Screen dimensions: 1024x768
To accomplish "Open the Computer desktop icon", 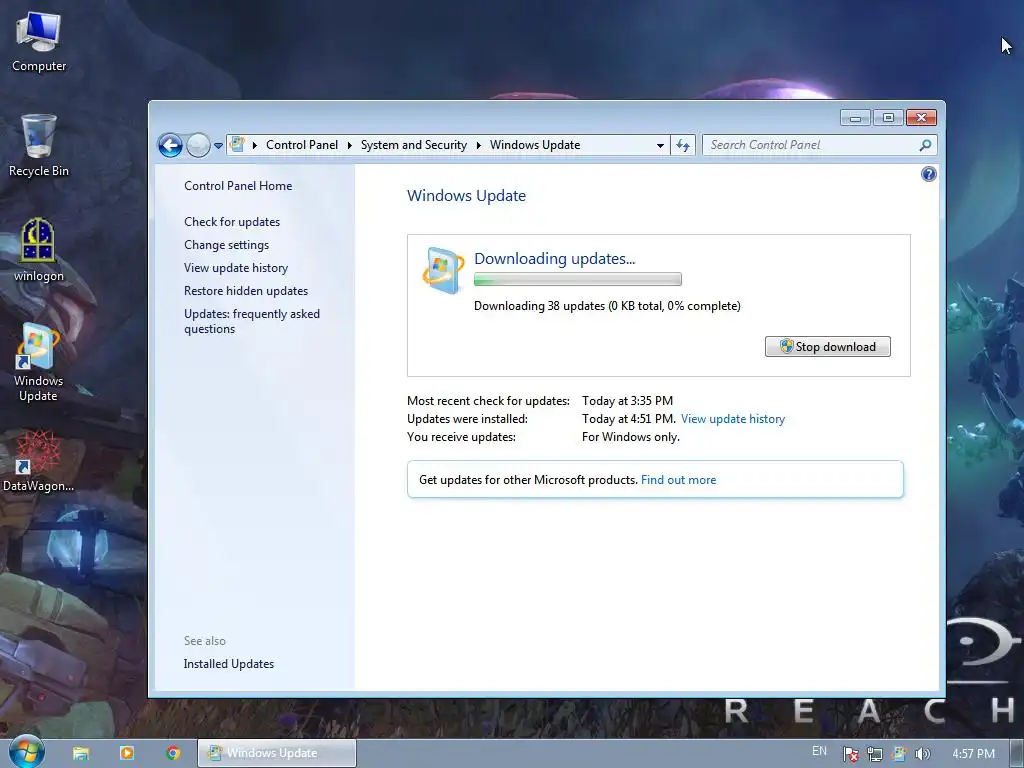I will 39,42.
